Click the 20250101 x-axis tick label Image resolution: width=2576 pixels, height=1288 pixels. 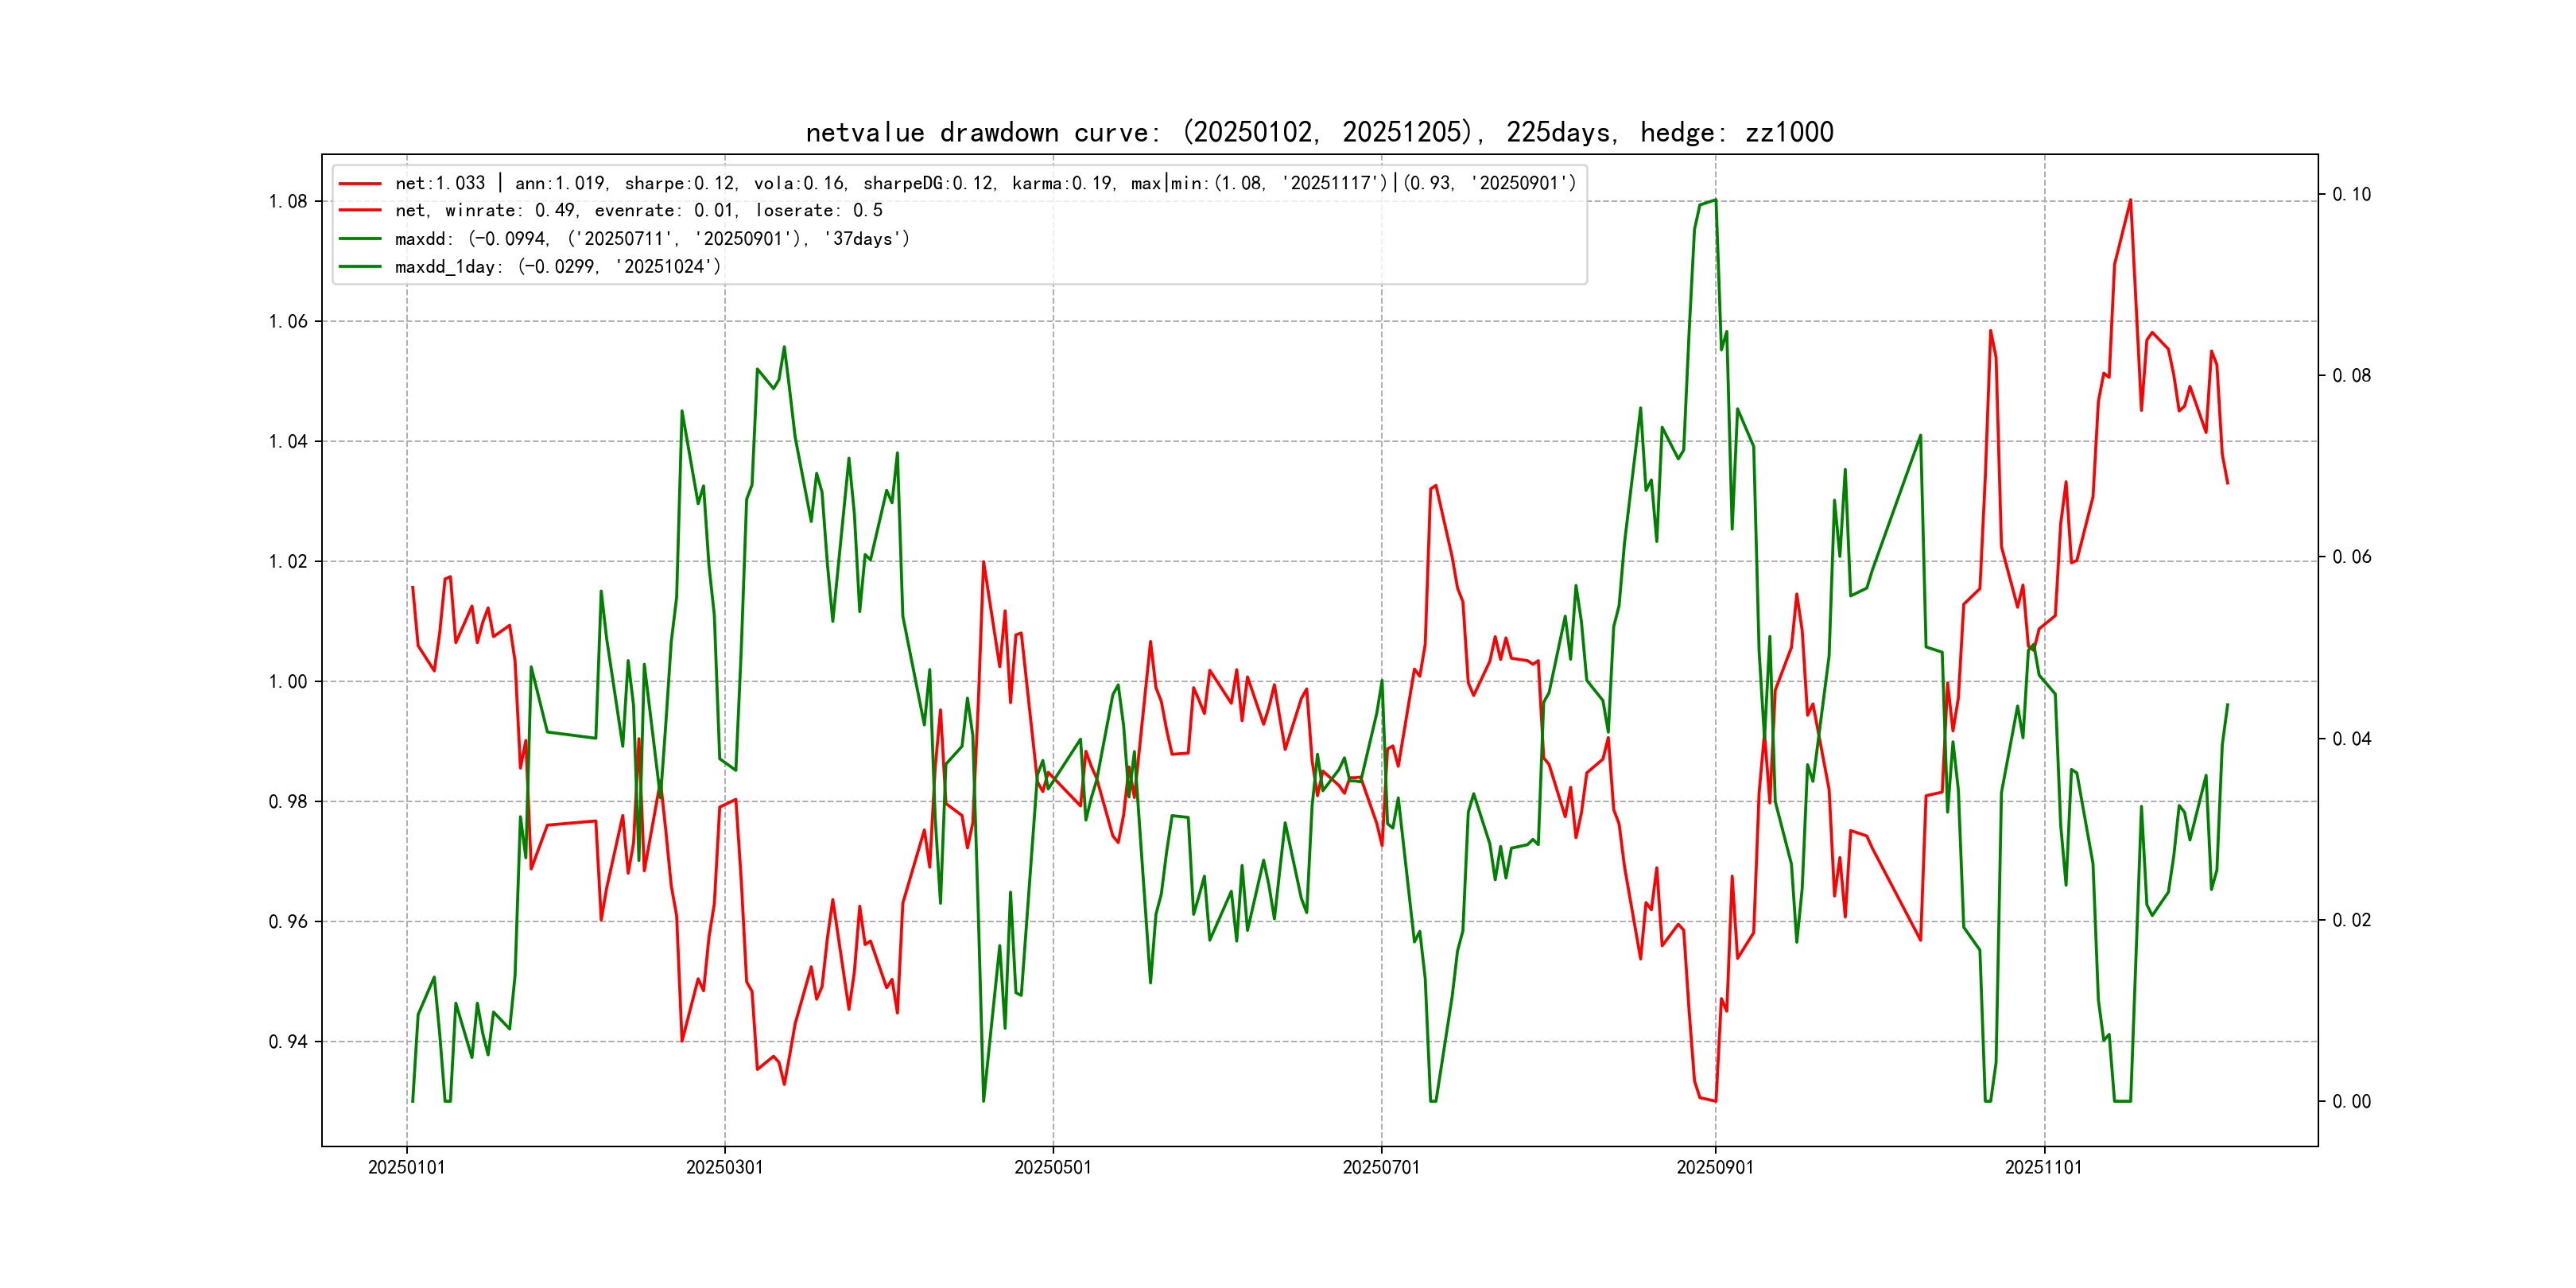coord(406,1167)
